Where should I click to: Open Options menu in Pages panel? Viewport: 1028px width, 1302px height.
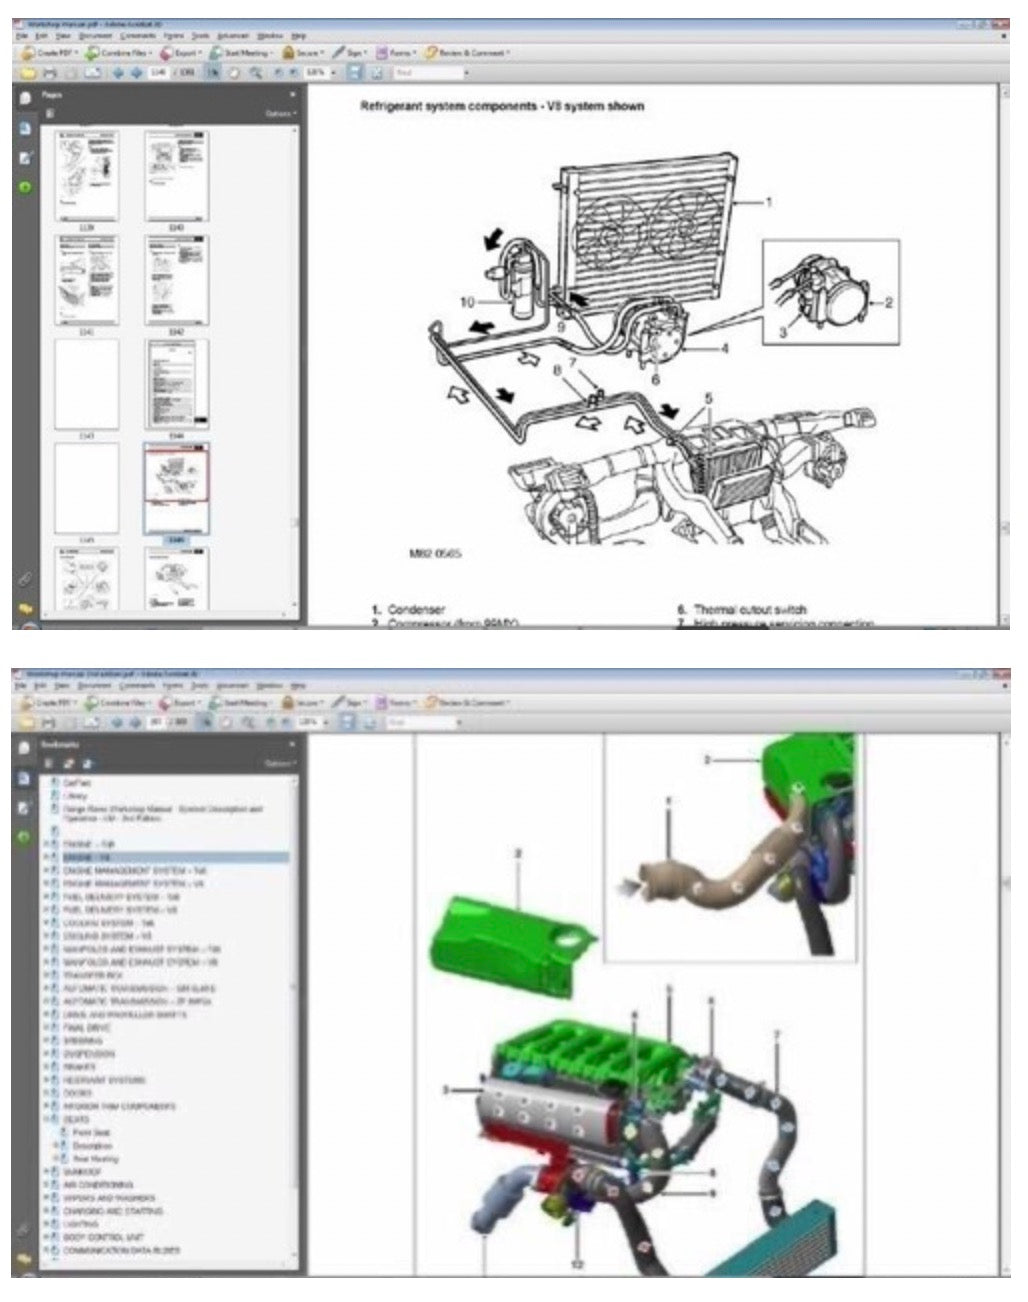click(x=280, y=114)
